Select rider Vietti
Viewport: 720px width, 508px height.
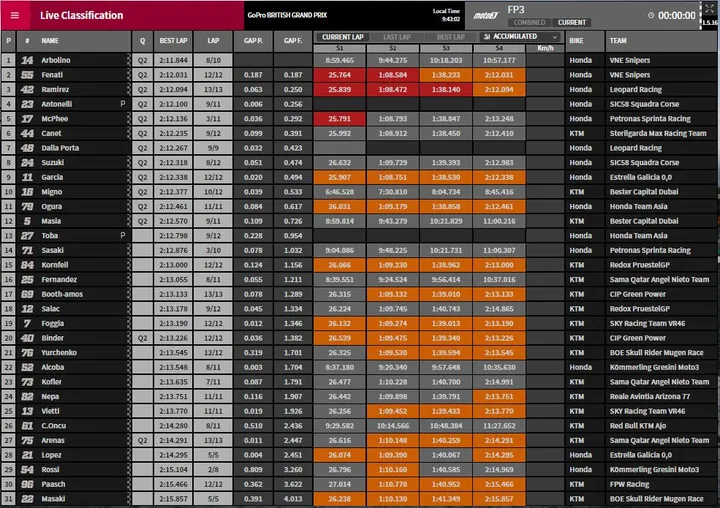[50, 411]
